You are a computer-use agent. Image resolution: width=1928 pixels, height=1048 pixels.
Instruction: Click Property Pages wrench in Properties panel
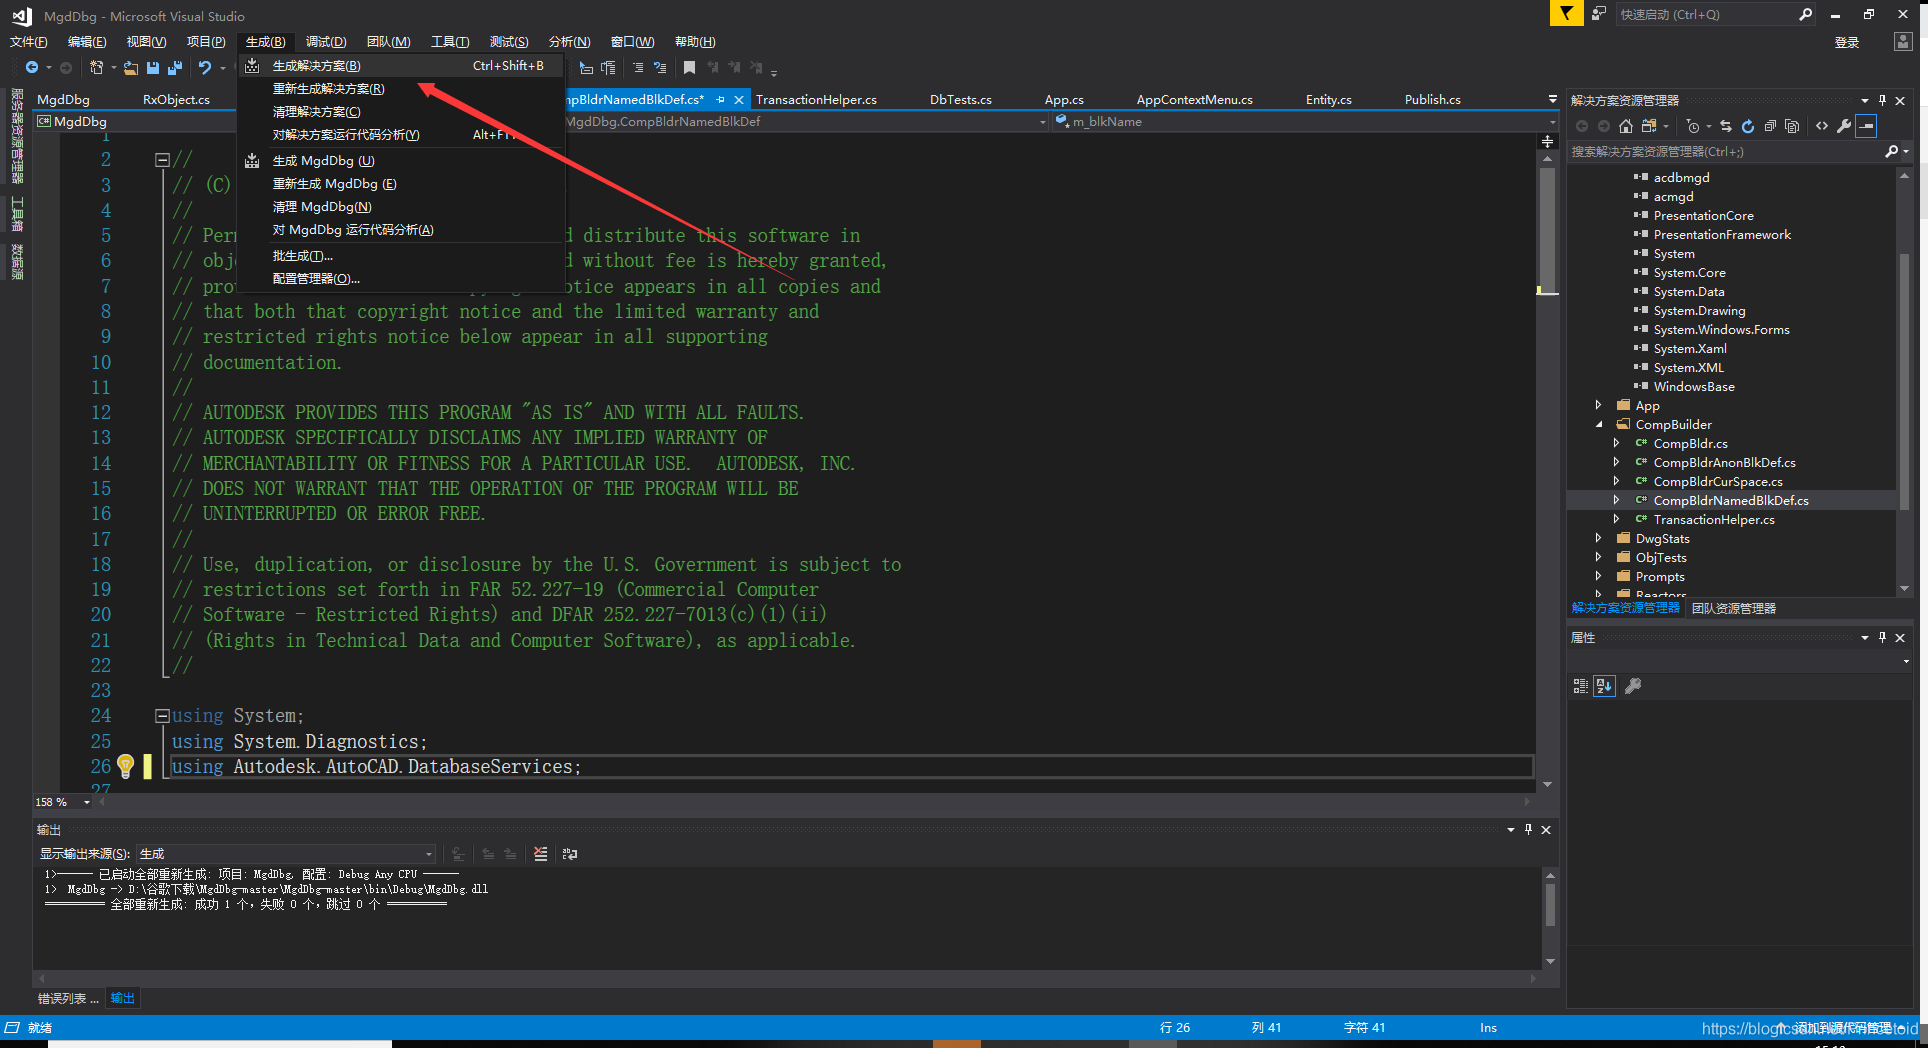pyautogui.click(x=1633, y=686)
